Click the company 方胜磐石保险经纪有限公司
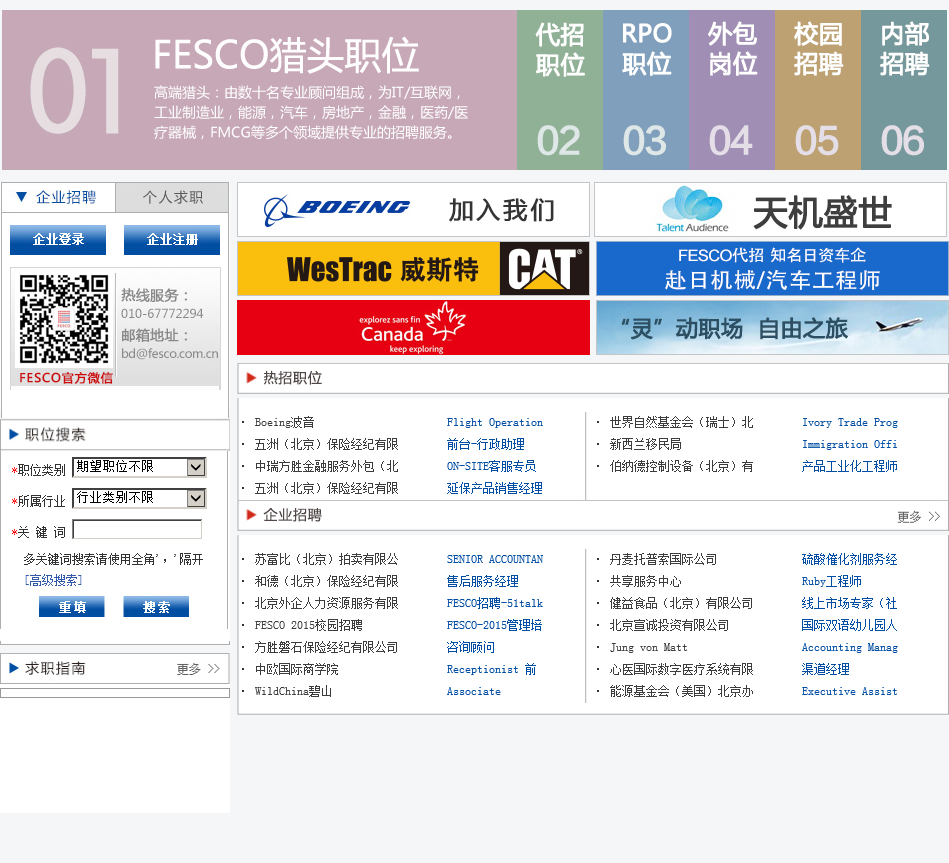The image size is (949, 863). click(x=326, y=648)
